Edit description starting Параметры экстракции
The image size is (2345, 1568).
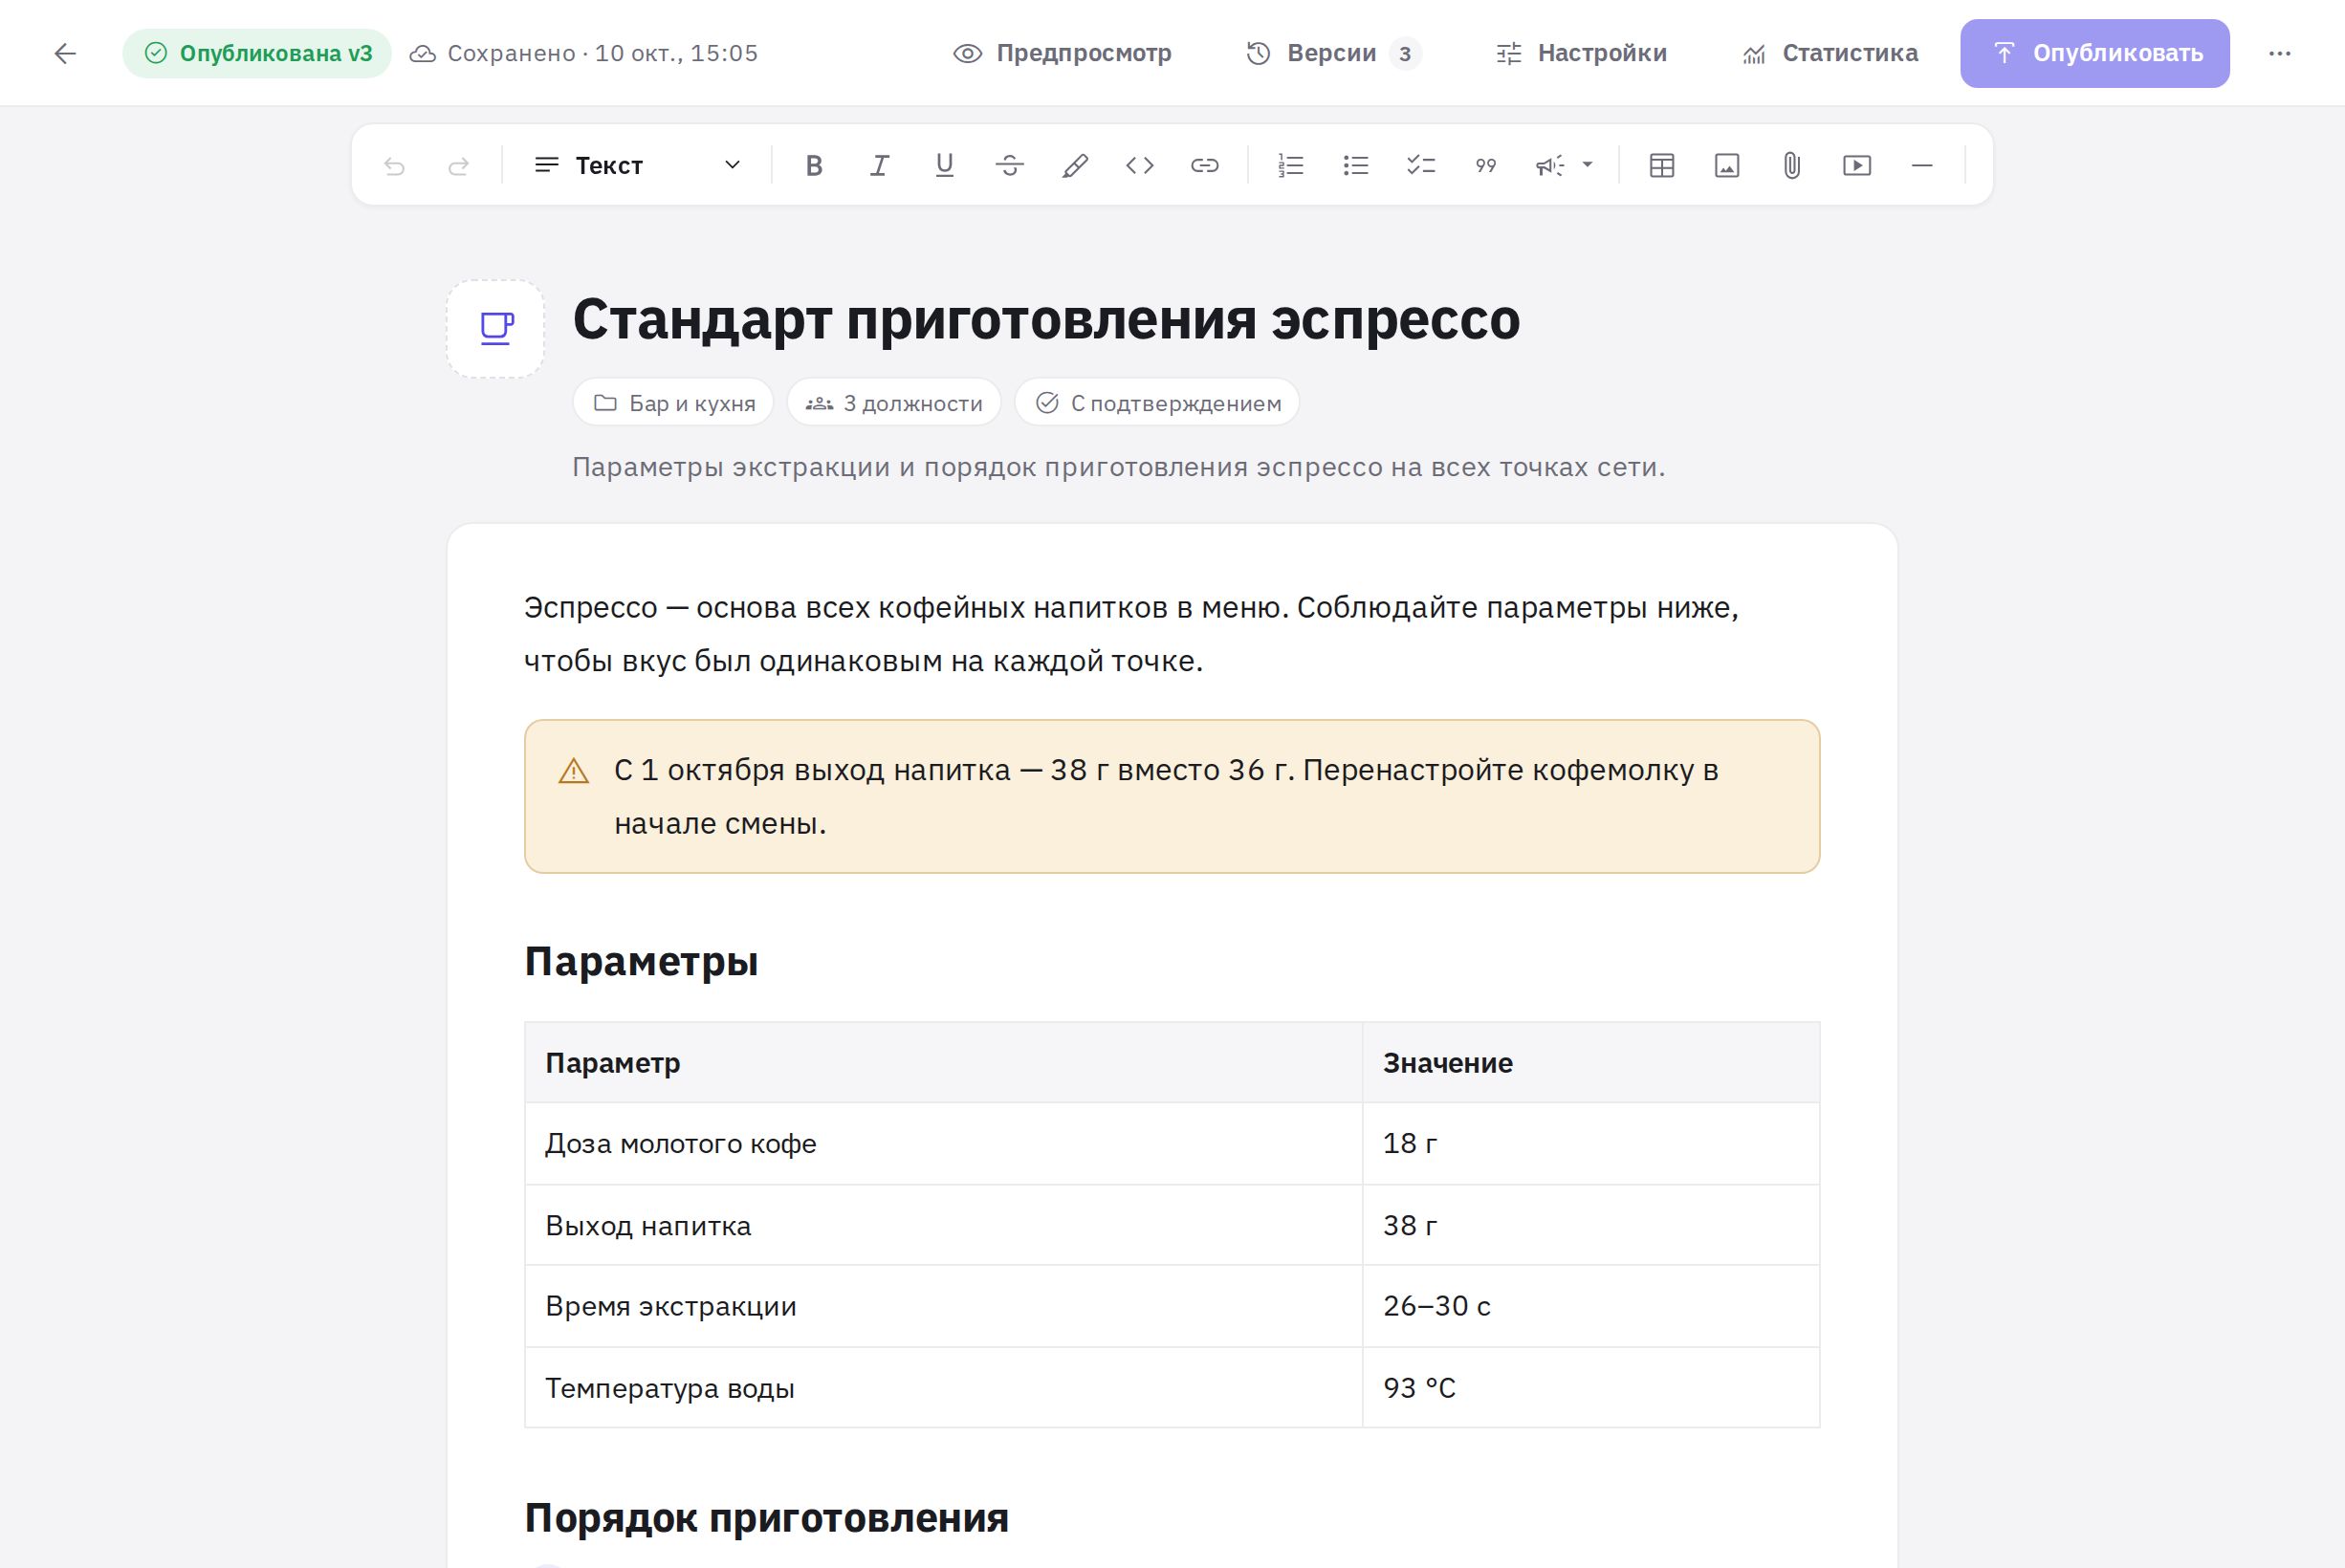(x=1118, y=467)
